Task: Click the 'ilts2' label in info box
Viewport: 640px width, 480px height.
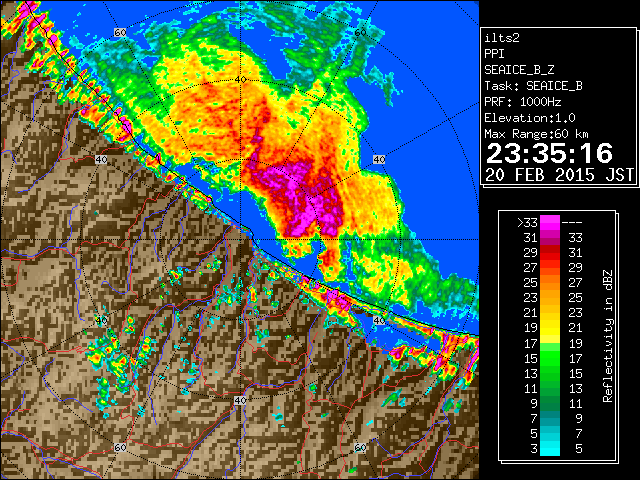Action: pyautogui.click(x=502, y=38)
